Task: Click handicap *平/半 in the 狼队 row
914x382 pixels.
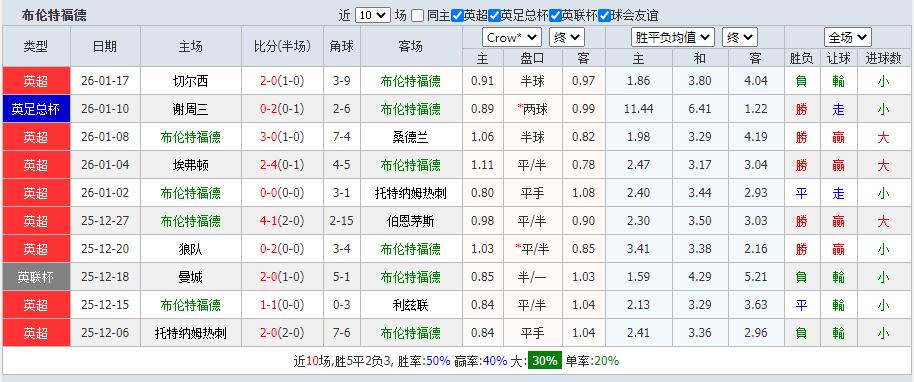Action: point(532,249)
